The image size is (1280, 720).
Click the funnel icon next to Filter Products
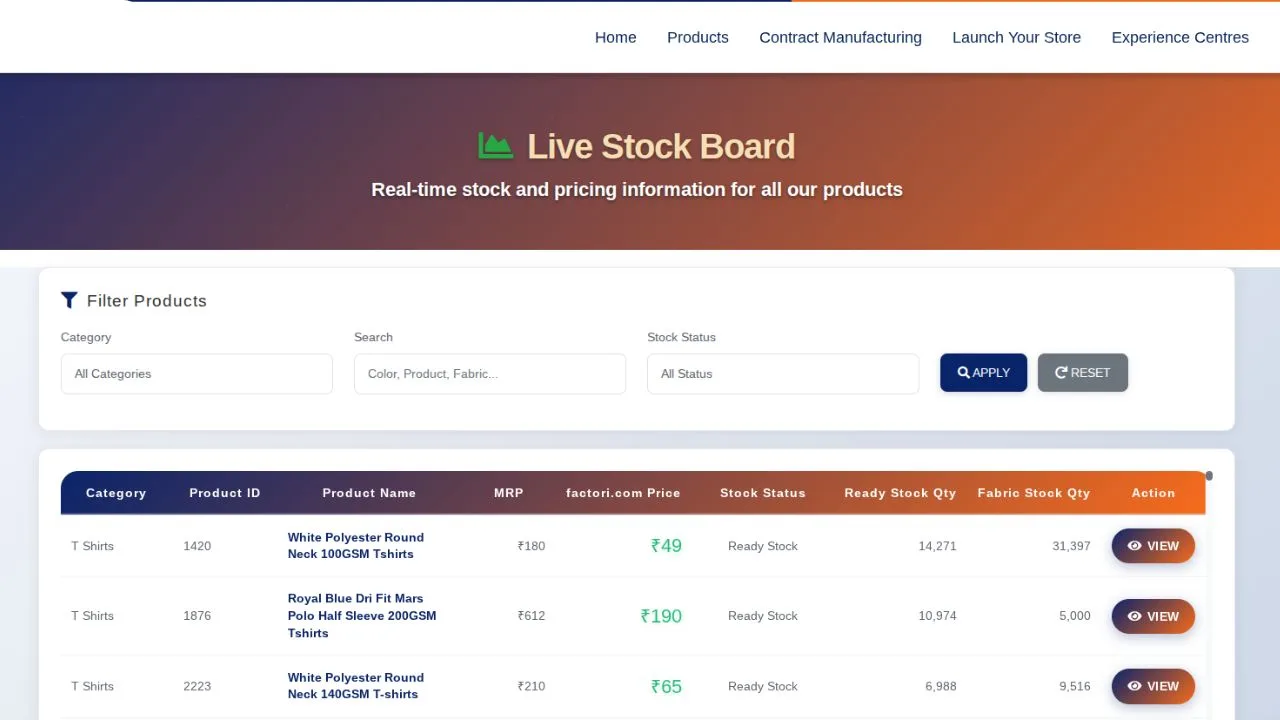click(x=69, y=300)
